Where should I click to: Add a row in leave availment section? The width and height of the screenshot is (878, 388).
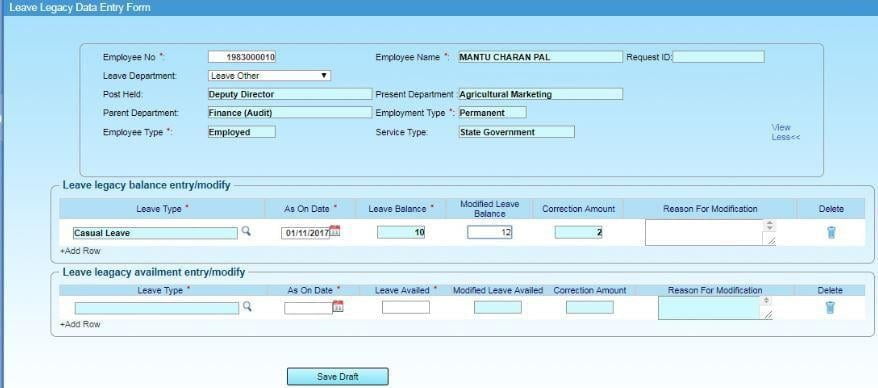coord(80,324)
